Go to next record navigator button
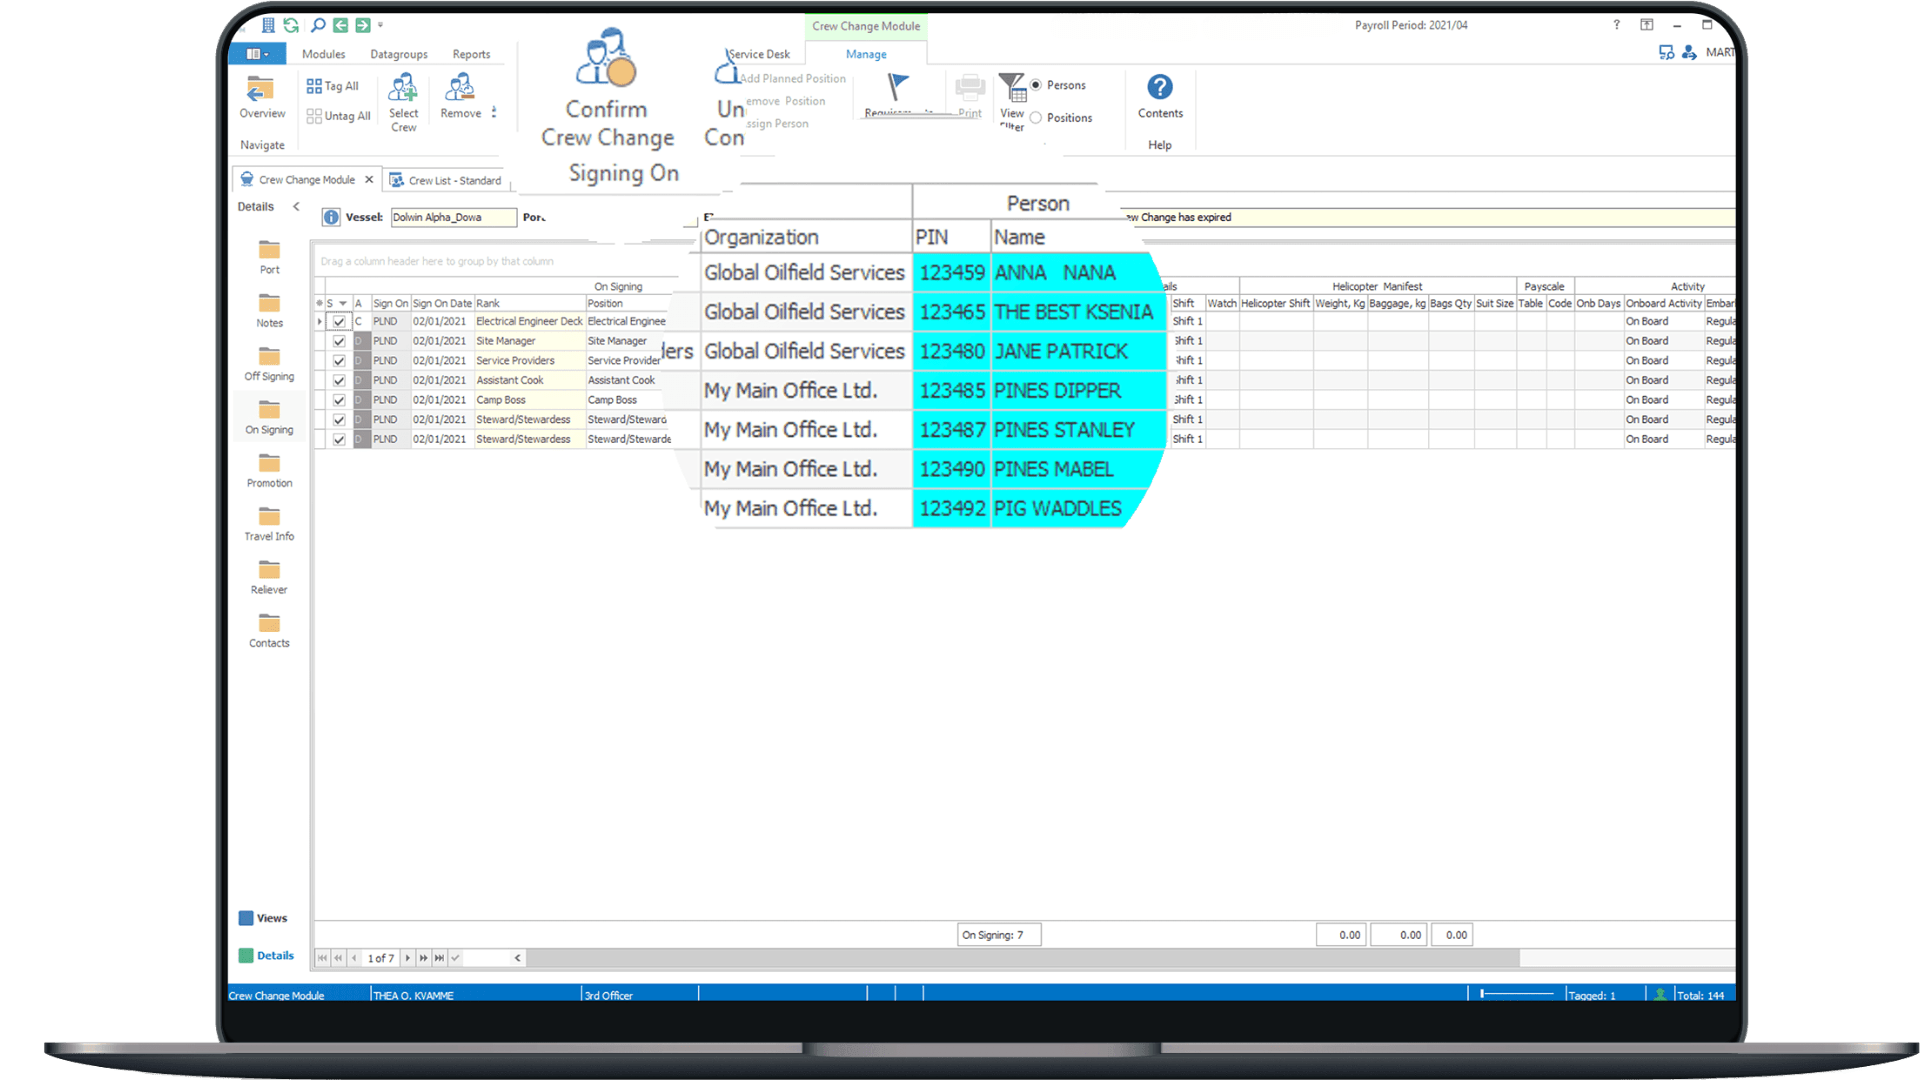 point(407,958)
